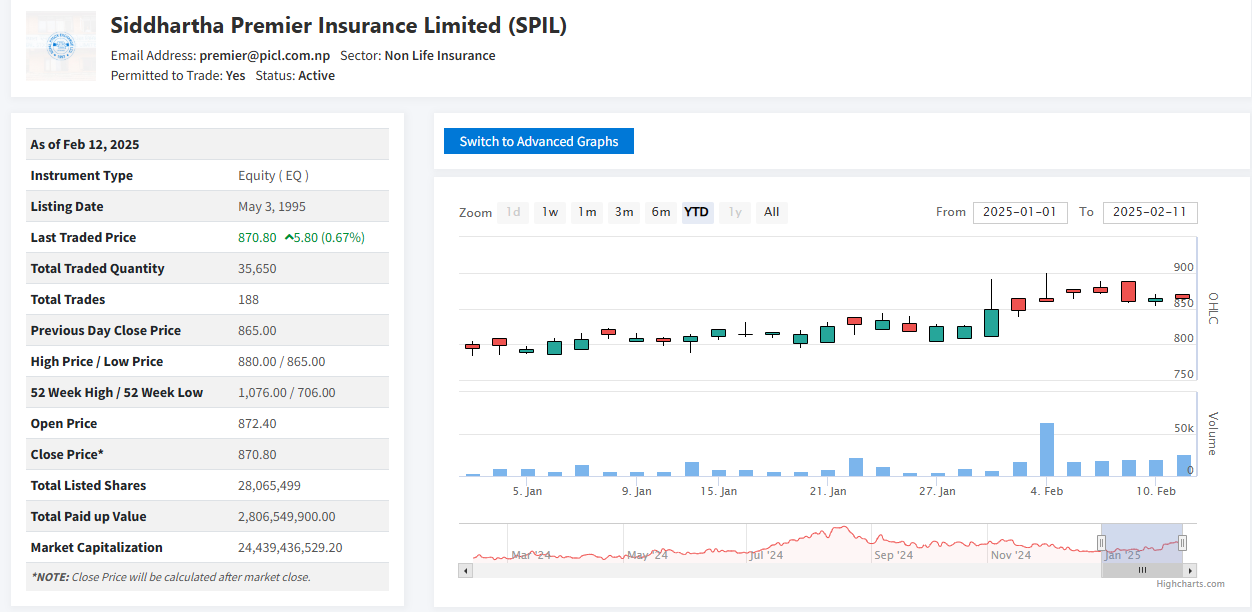This screenshot has width=1252, height=612.
Task: Click the Close Price note text
Action: coord(171,577)
